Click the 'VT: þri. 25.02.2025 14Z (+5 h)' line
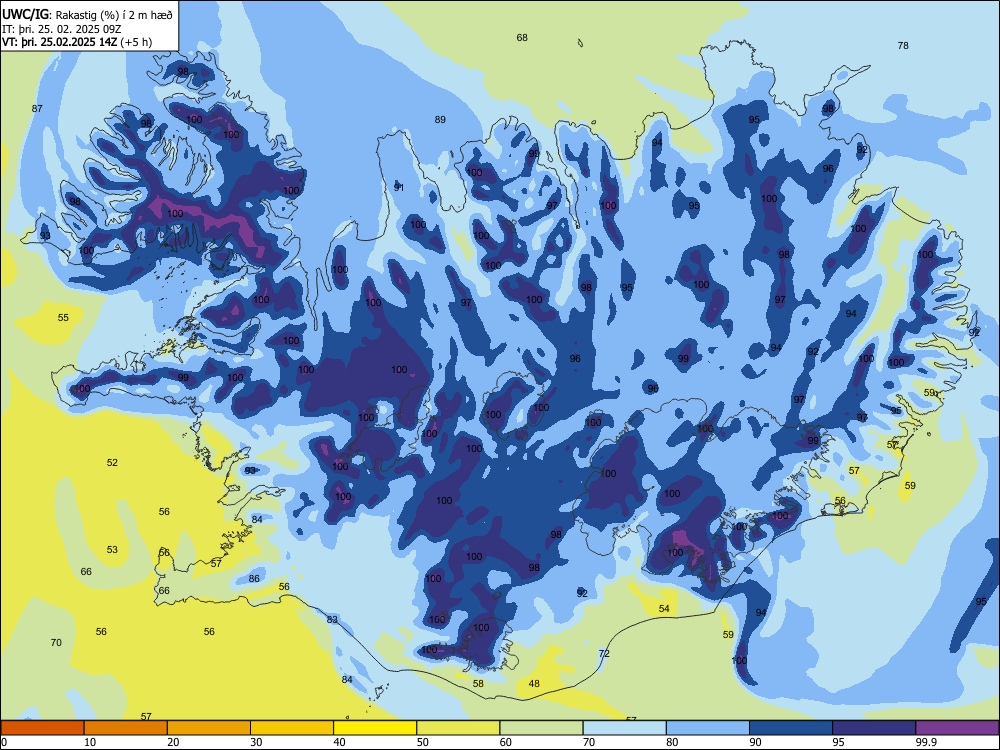Viewport: 1000px width, 750px height. 77,42
